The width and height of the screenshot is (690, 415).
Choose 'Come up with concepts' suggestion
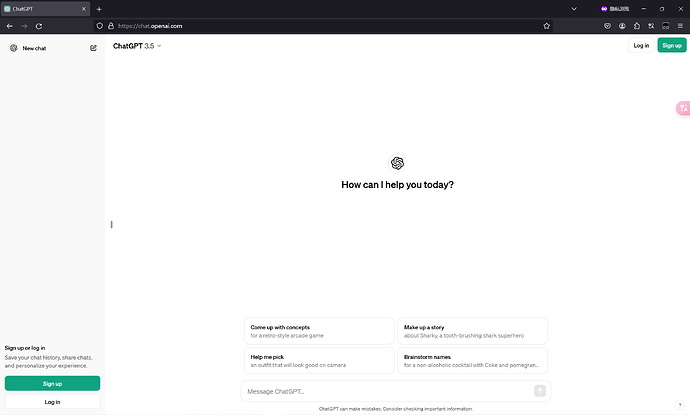pos(319,331)
